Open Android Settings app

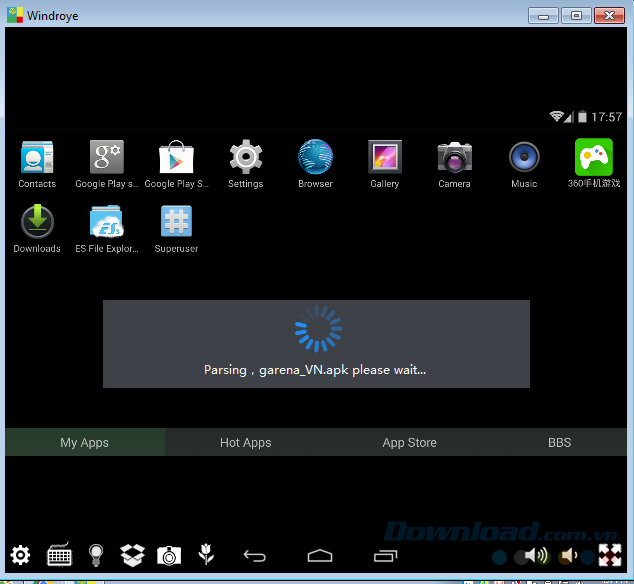click(245, 158)
